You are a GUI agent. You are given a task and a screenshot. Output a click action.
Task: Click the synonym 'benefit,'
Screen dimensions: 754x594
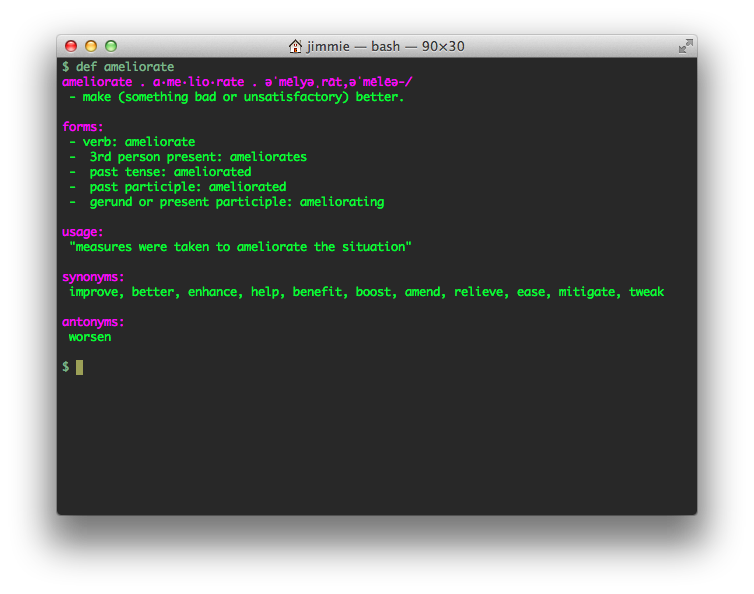320,292
